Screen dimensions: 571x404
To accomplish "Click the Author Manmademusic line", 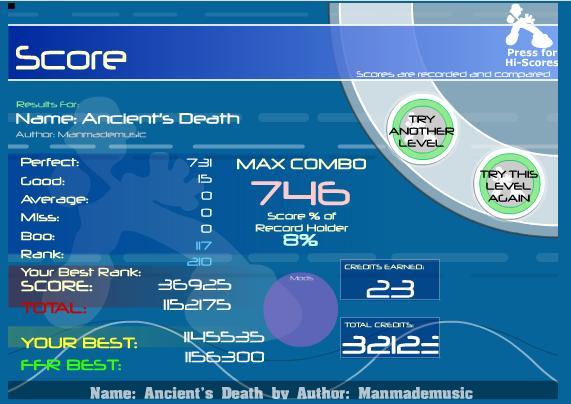I will (81, 134).
